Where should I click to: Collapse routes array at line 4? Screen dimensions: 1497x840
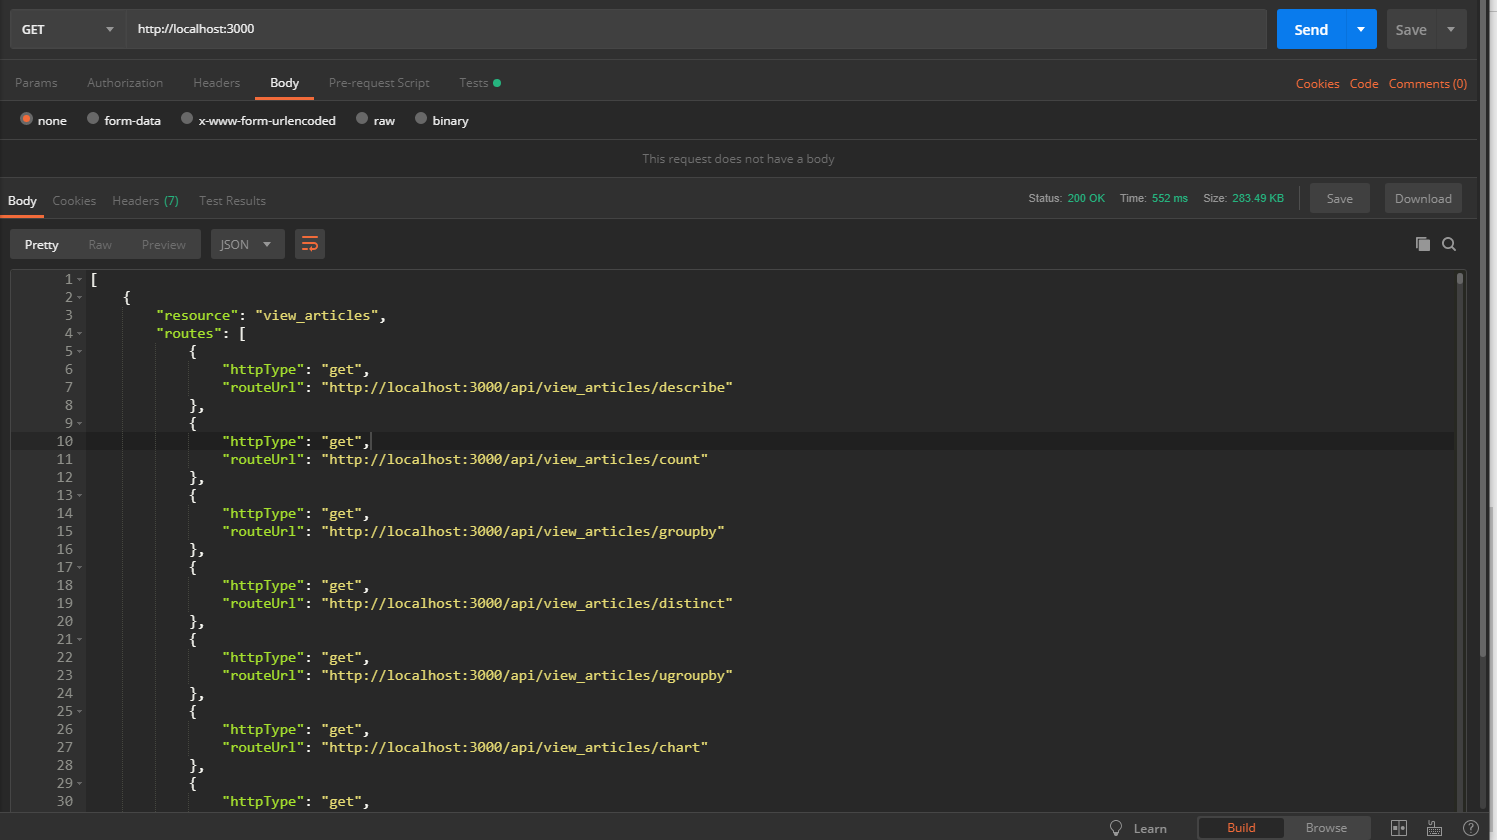coord(80,334)
